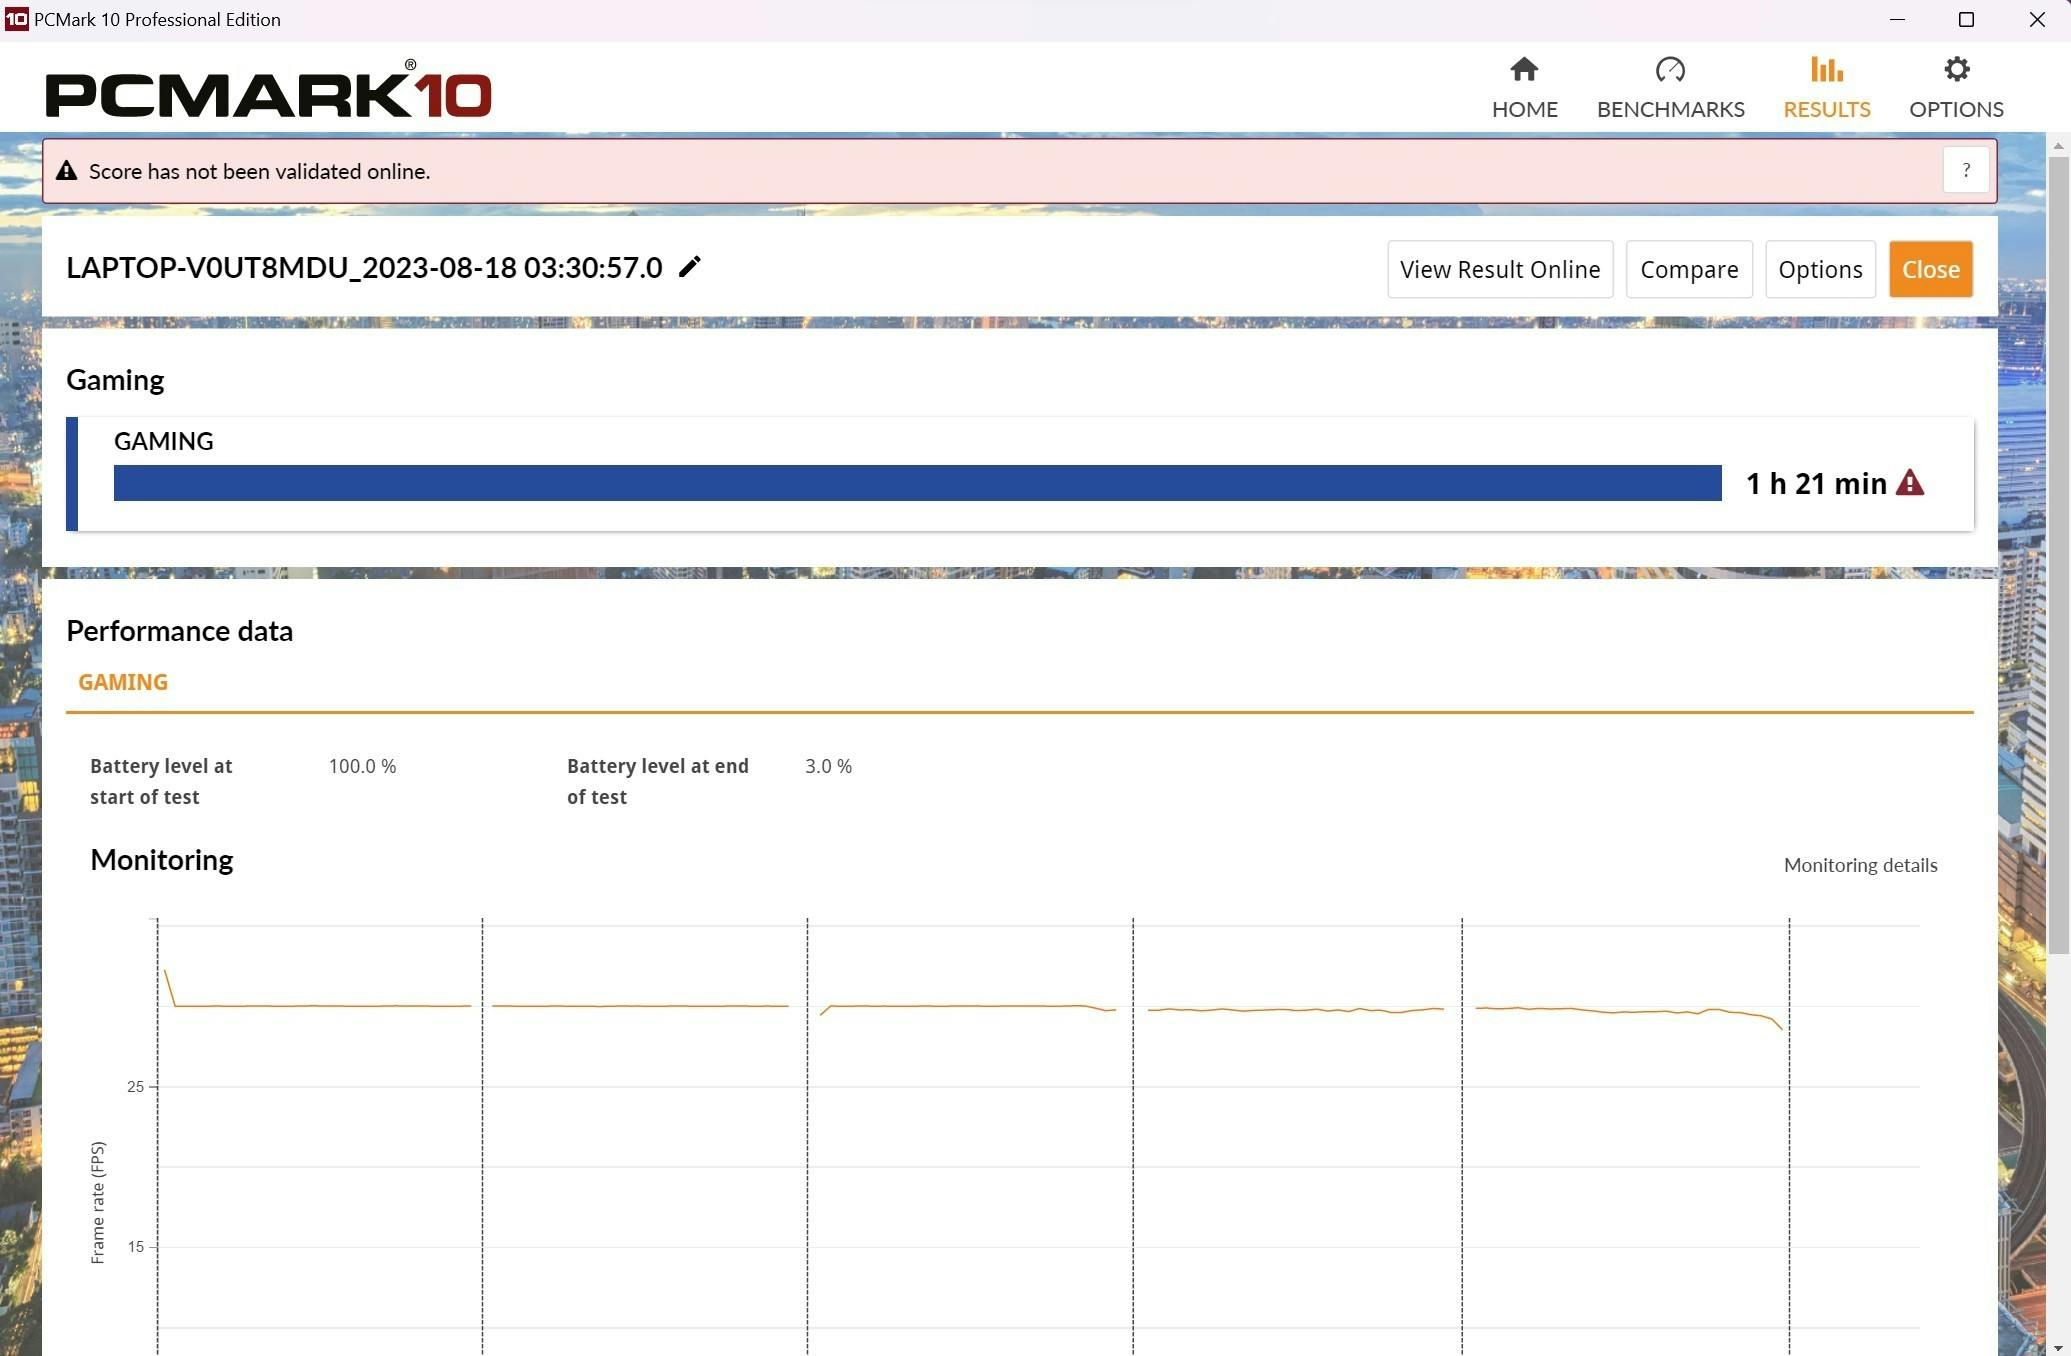Click the alert icon in validation banner
The image size is (2071, 1356).
click(x=66, y=171)
